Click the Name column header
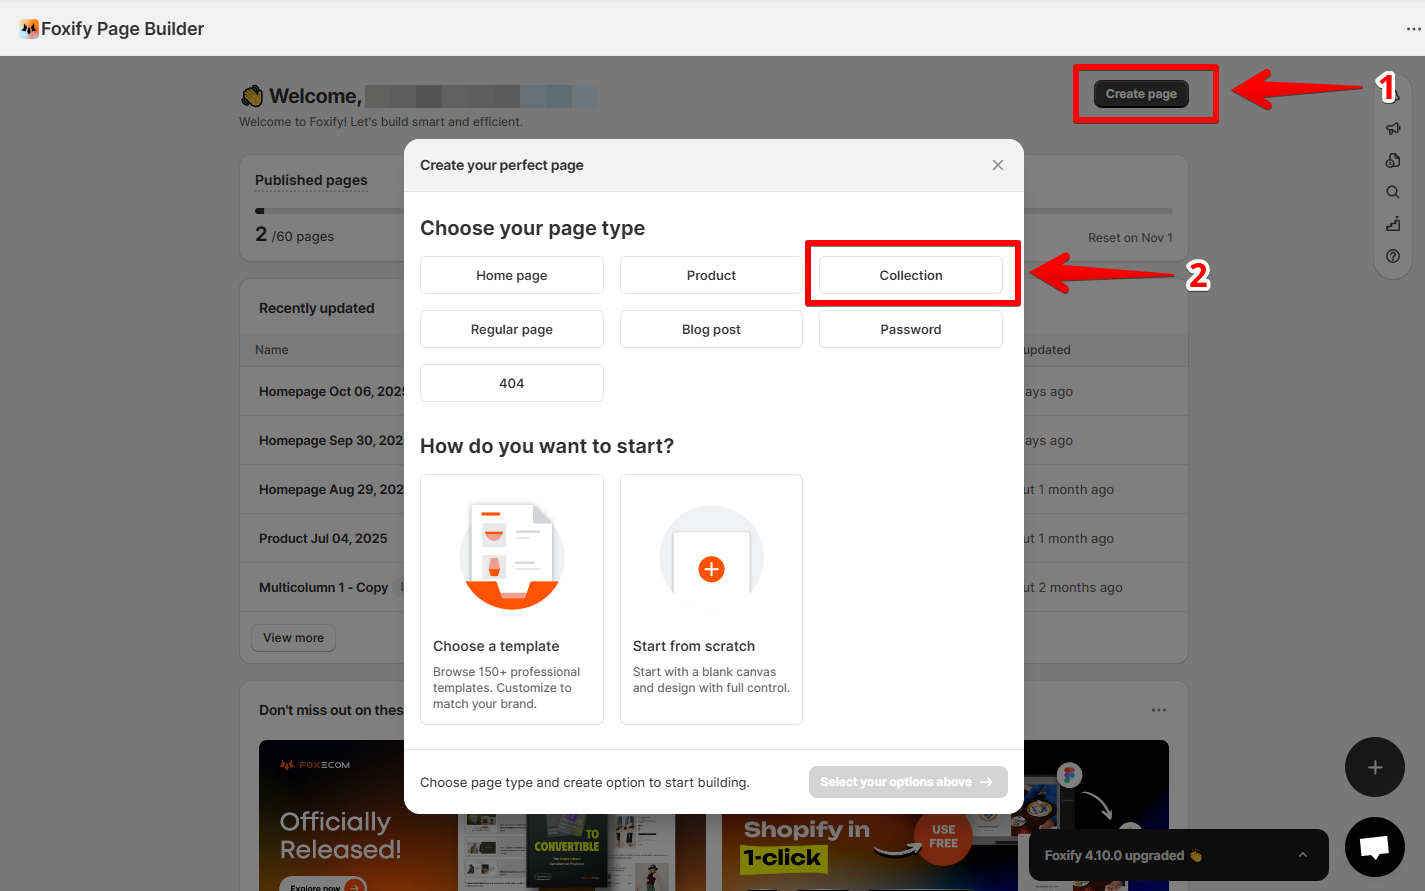The height and width of the screenshot is (891, 1425). coord(272,350)
